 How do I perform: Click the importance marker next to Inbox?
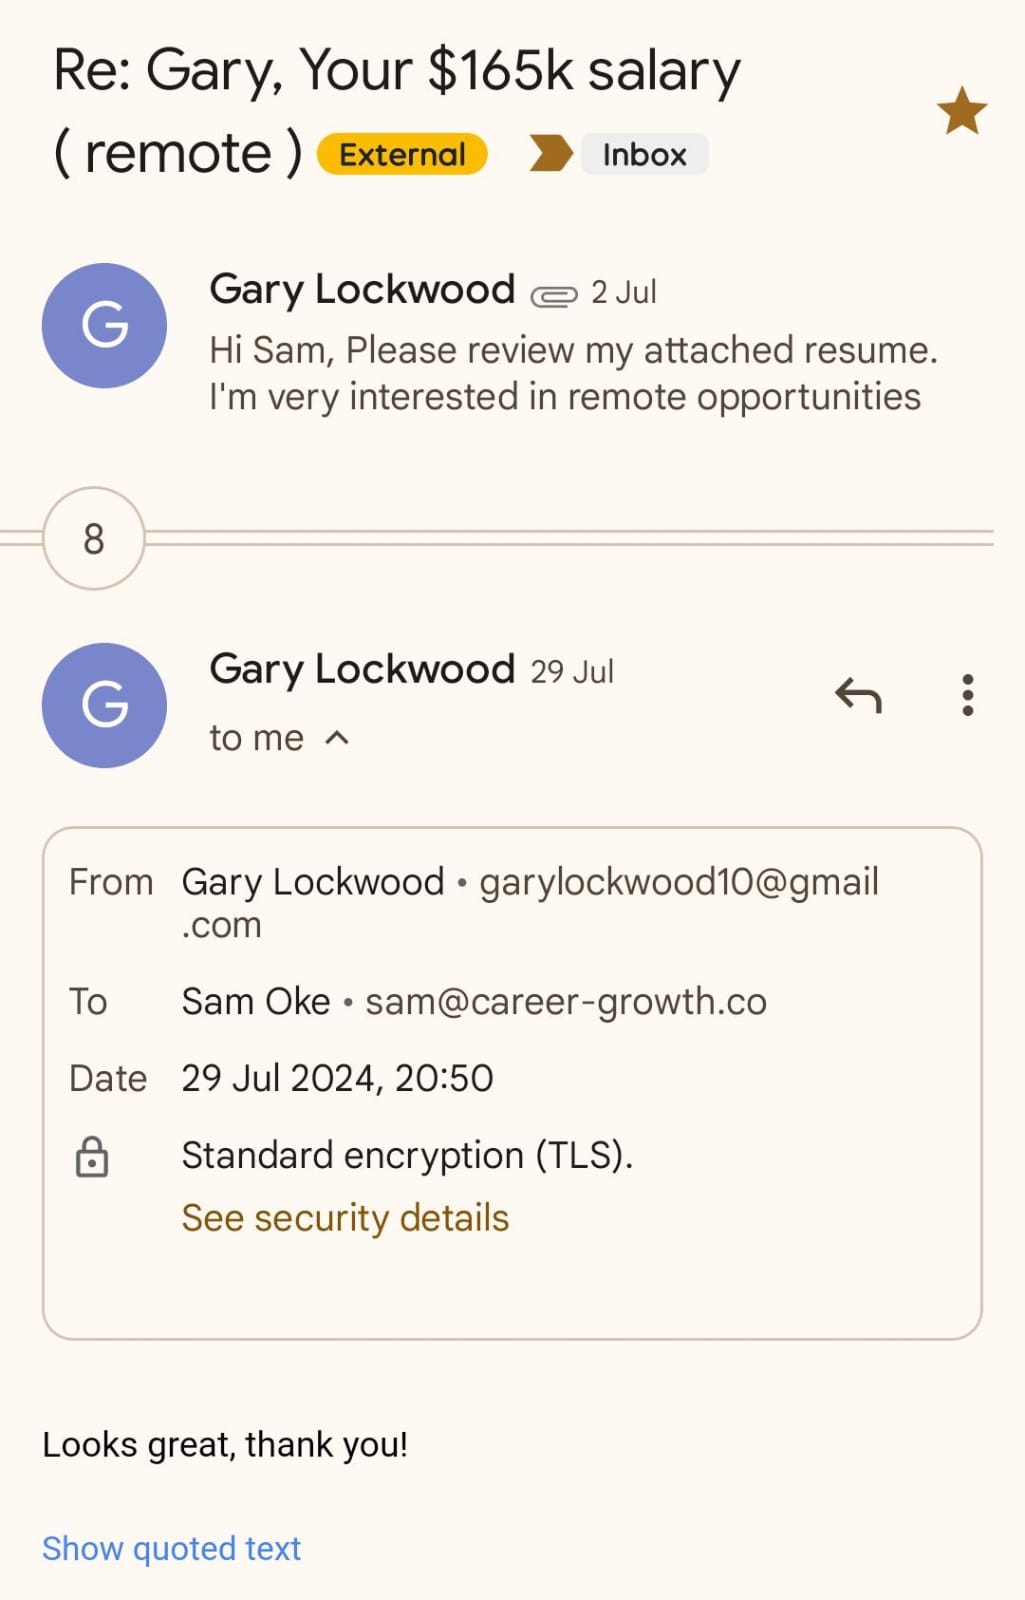click(550, 154)
